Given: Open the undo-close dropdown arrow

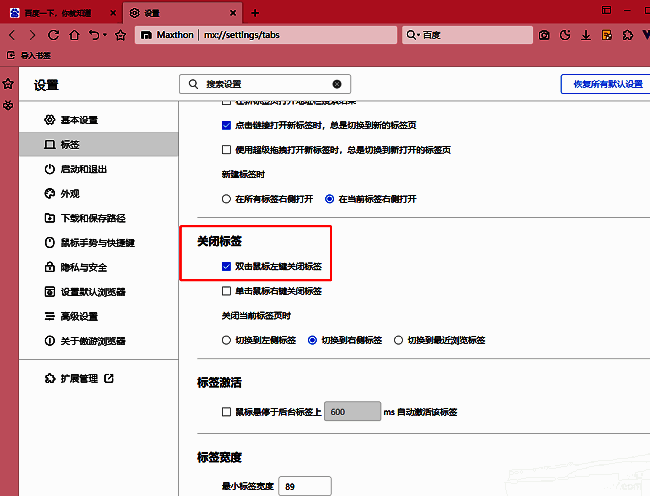Looking at the screenshot, I should (x=103, y=35).
